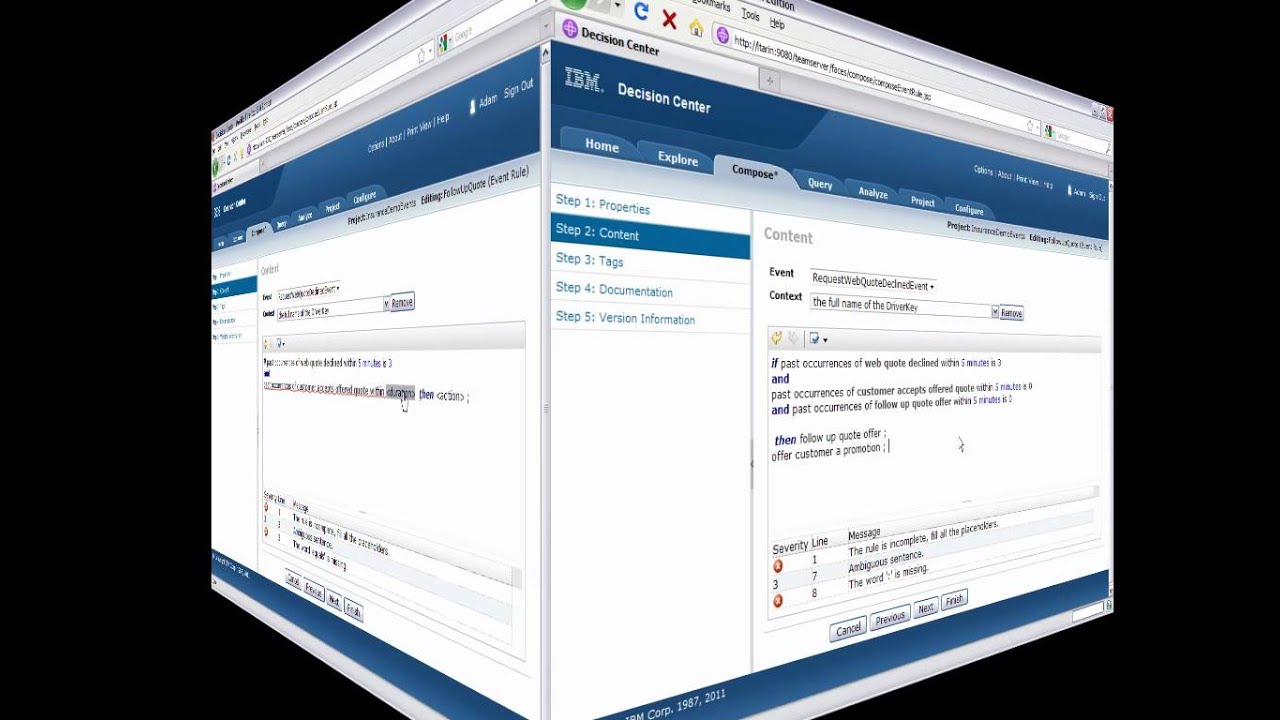The image size is (1280, 720).
Task: Click the Previous button in left window
Action: (314, 590)
